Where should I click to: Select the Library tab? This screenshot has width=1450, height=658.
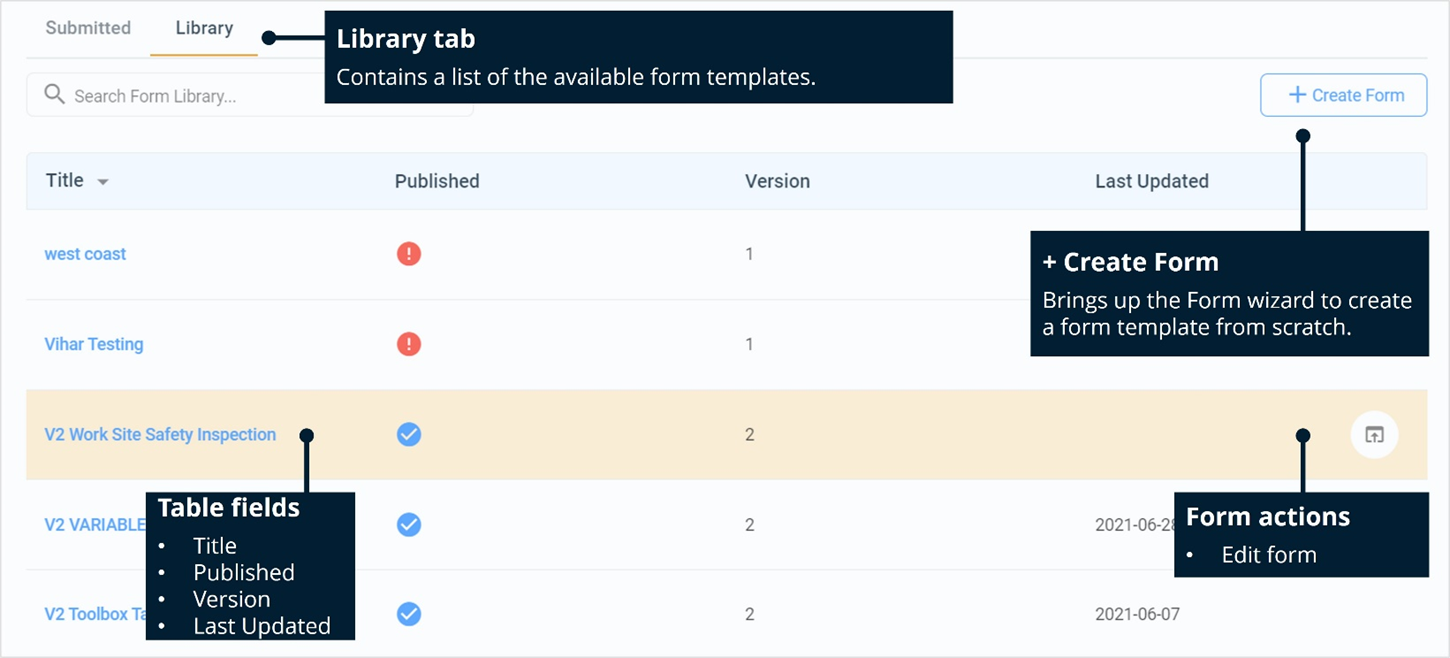tap(203, 28)
